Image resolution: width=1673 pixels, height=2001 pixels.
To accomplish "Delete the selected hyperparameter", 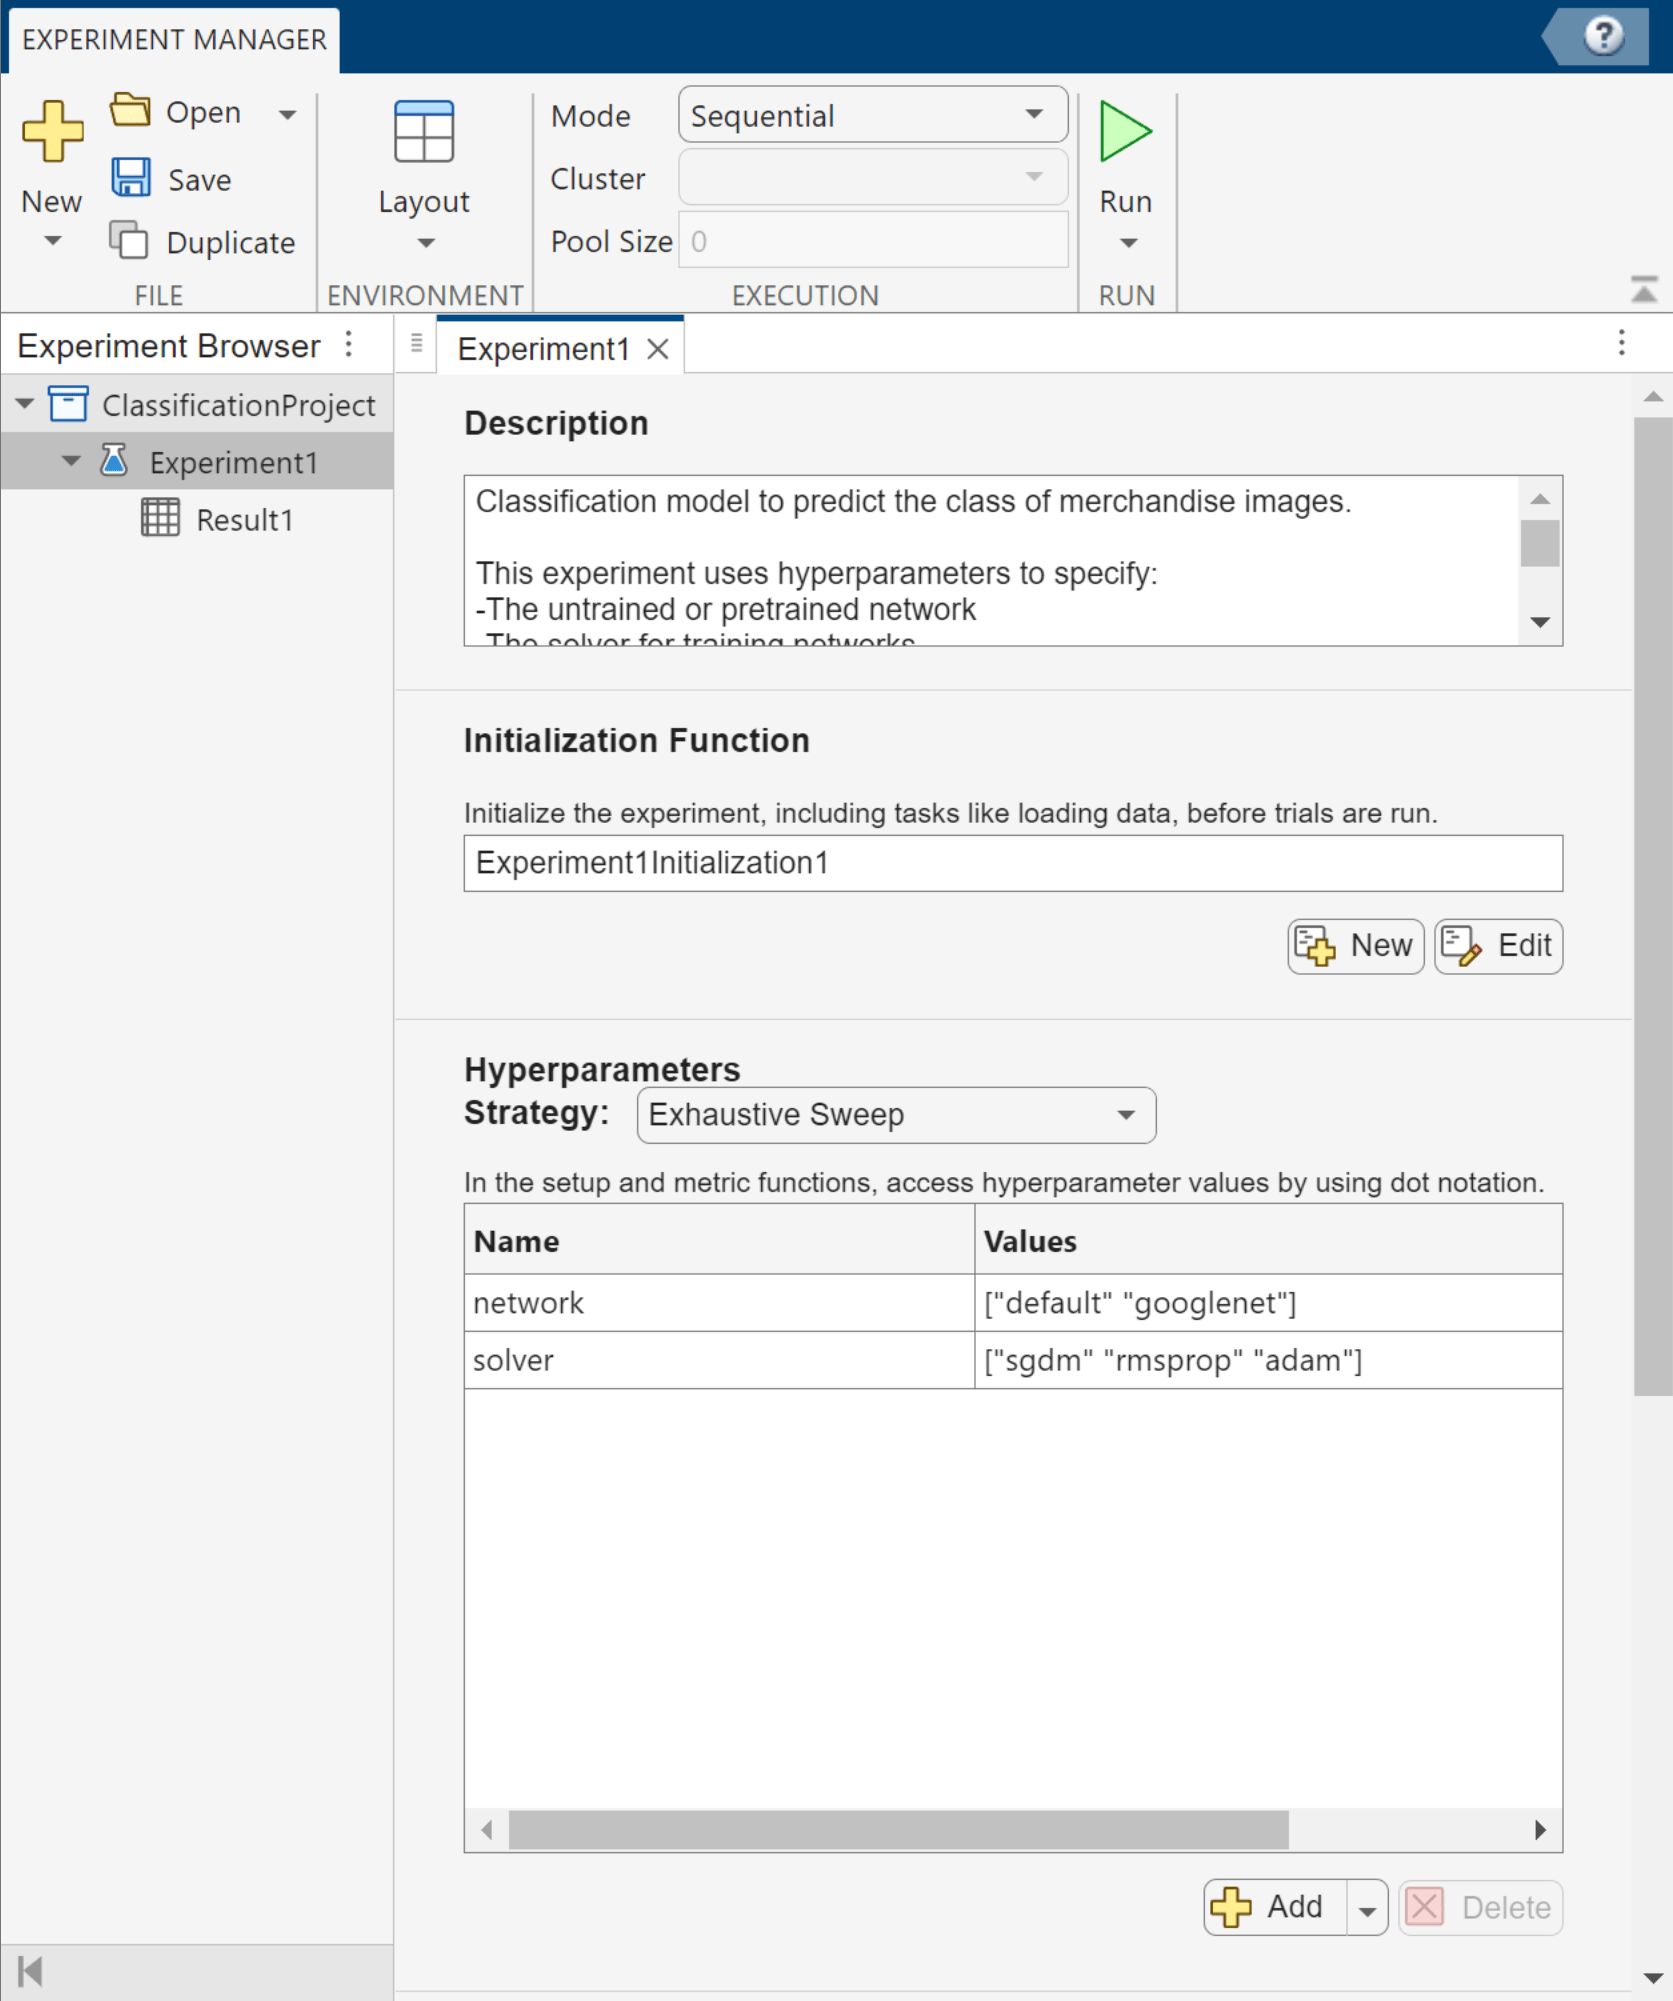I will 1481,1907.
